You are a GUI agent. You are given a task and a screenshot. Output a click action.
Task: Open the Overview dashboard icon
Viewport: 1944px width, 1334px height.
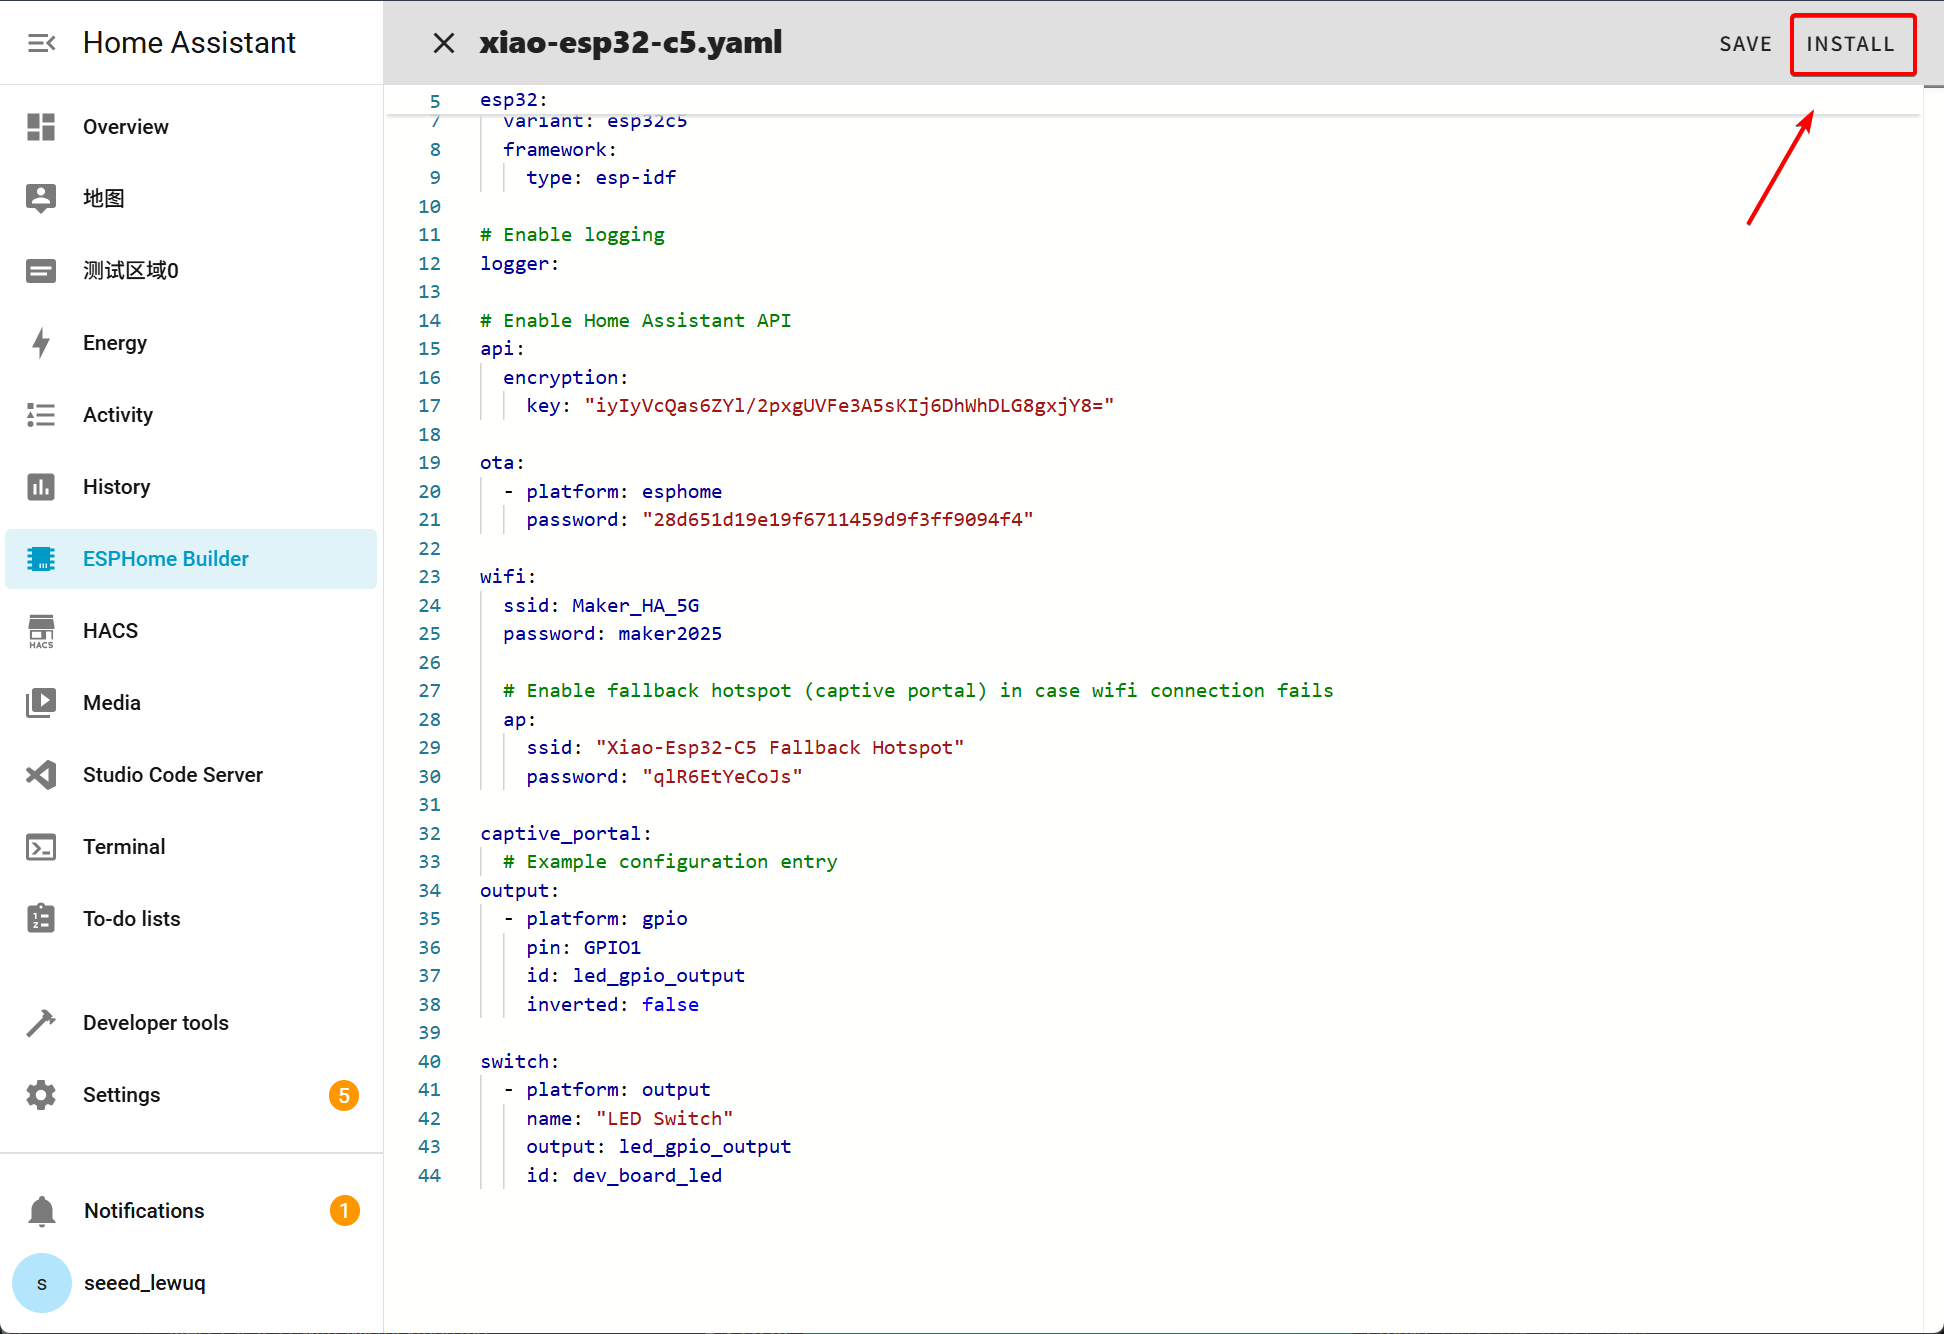[x=41, y=127]
